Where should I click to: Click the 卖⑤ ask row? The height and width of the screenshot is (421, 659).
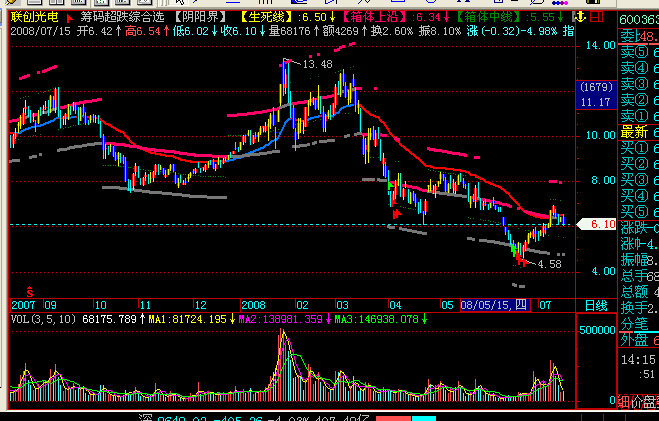tap(639, 52)
